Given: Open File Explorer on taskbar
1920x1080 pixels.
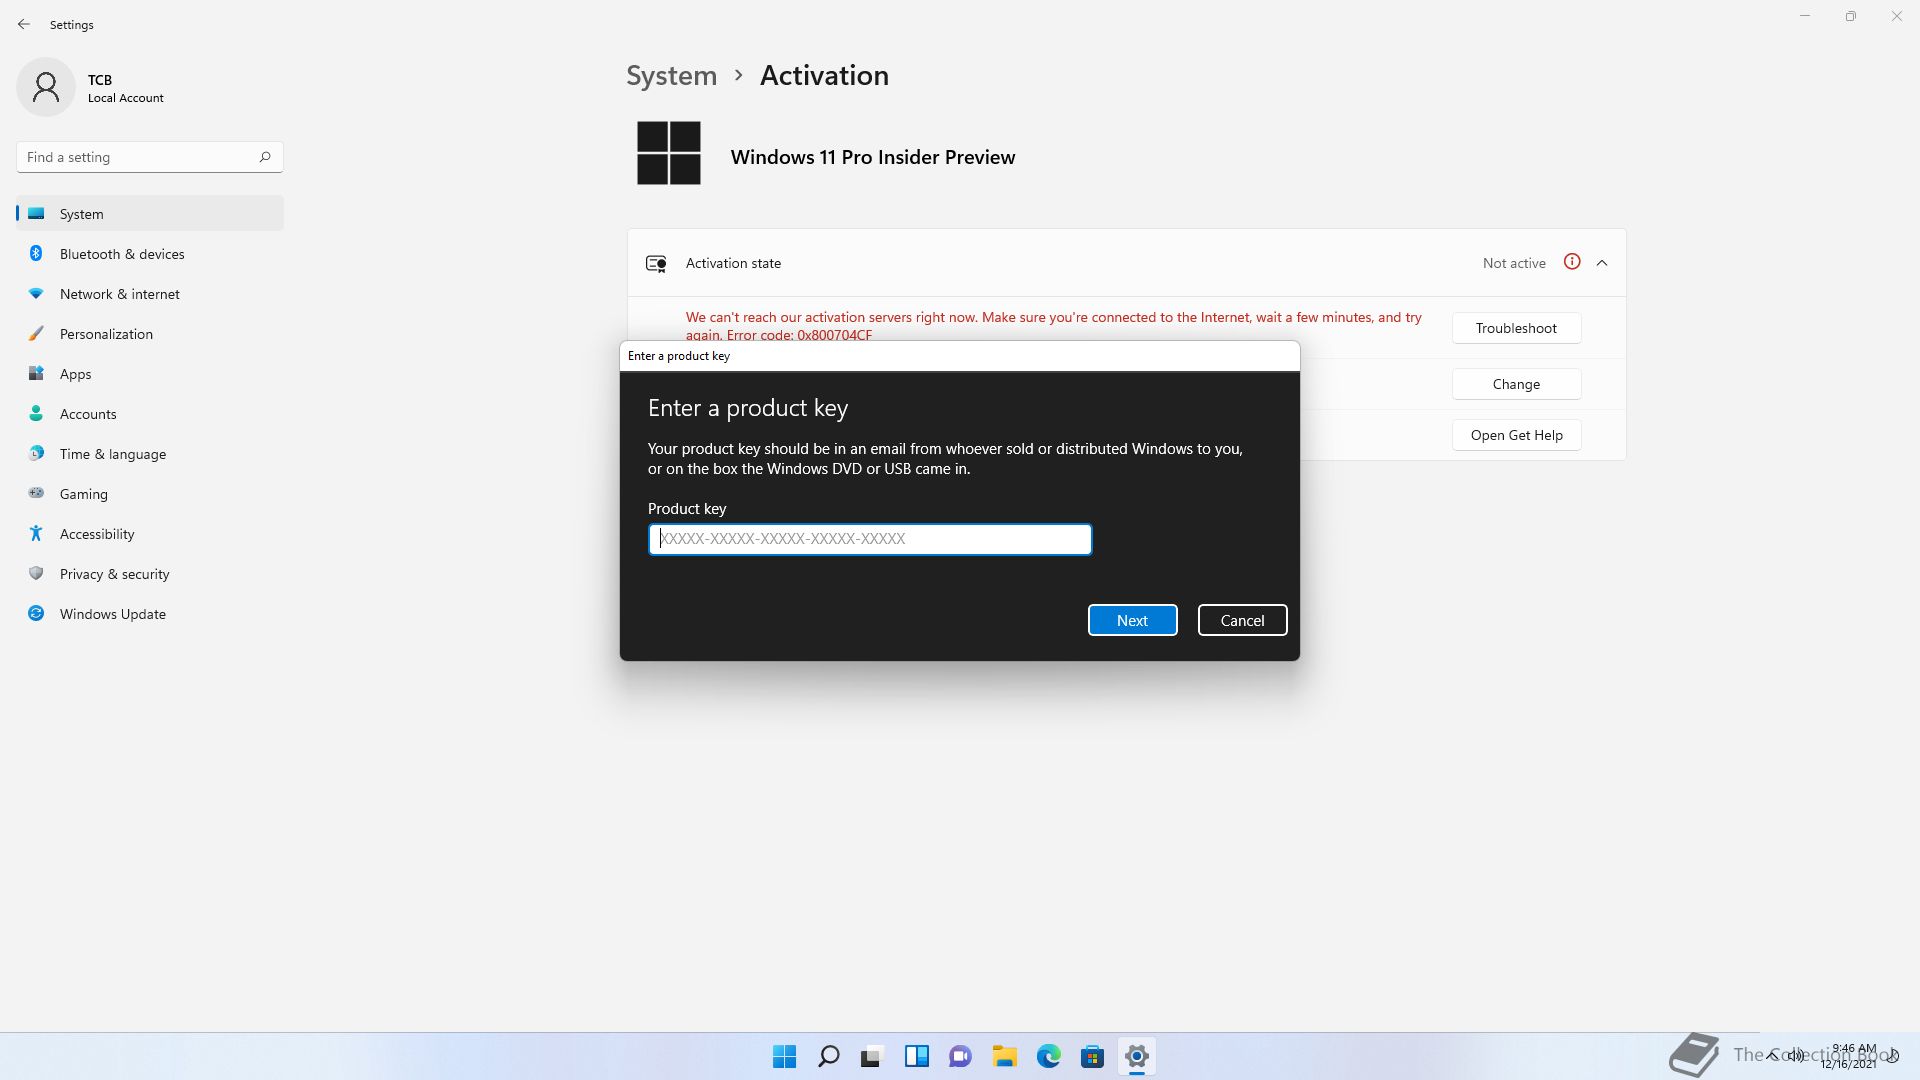Looking at the screenshot, I should point(1004,1056).
